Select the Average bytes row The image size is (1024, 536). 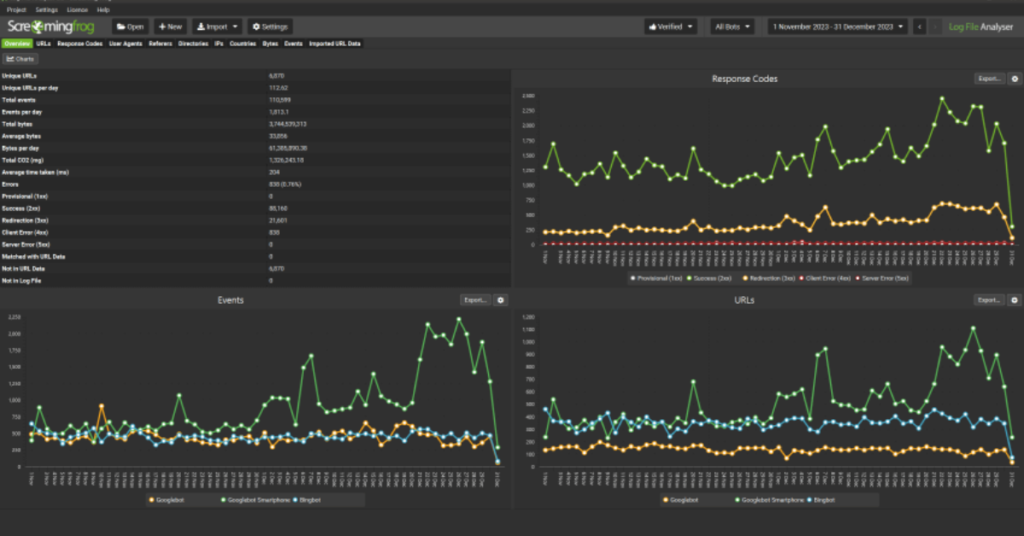pos(255,136)
